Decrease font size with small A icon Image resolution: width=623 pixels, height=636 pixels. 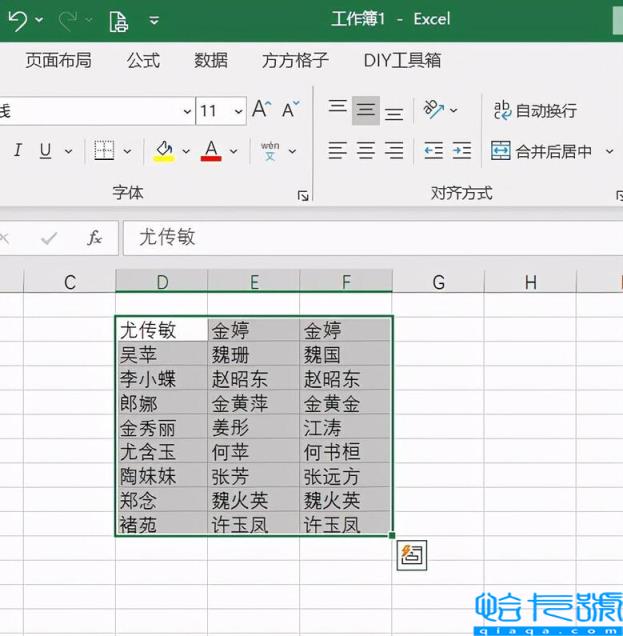290,110
